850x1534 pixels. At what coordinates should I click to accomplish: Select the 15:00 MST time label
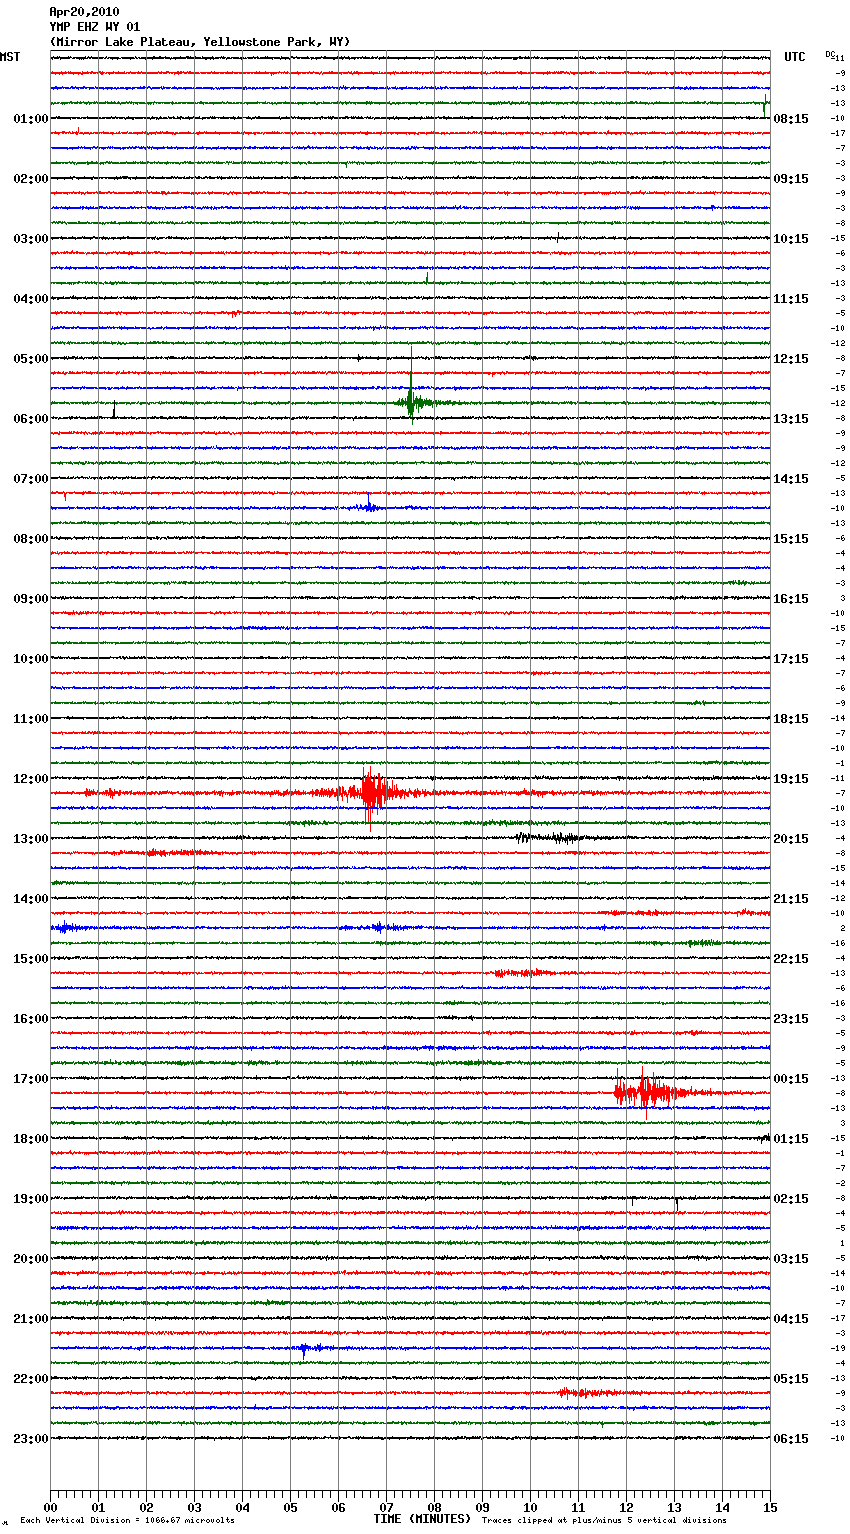(x=31, y=959)
